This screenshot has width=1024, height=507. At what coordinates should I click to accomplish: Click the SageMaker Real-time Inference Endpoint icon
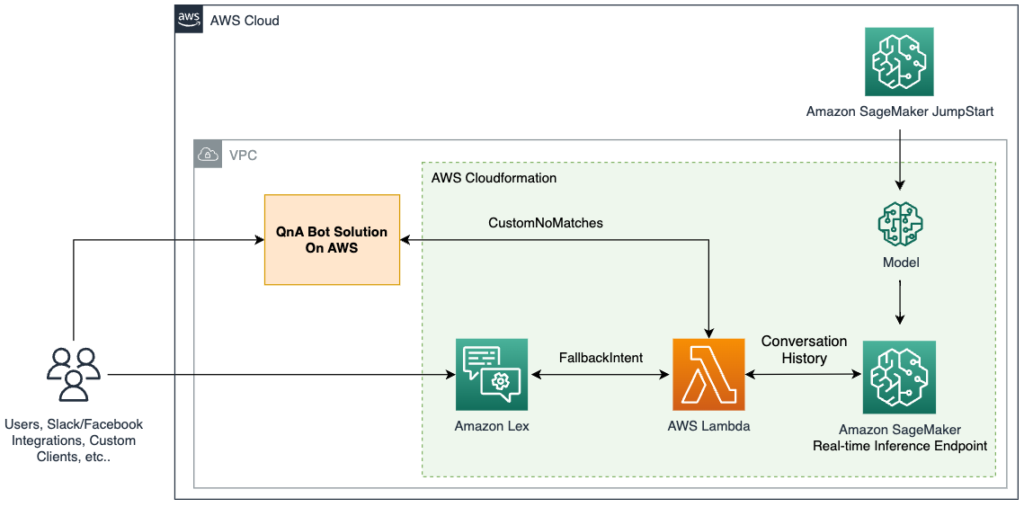899,377
